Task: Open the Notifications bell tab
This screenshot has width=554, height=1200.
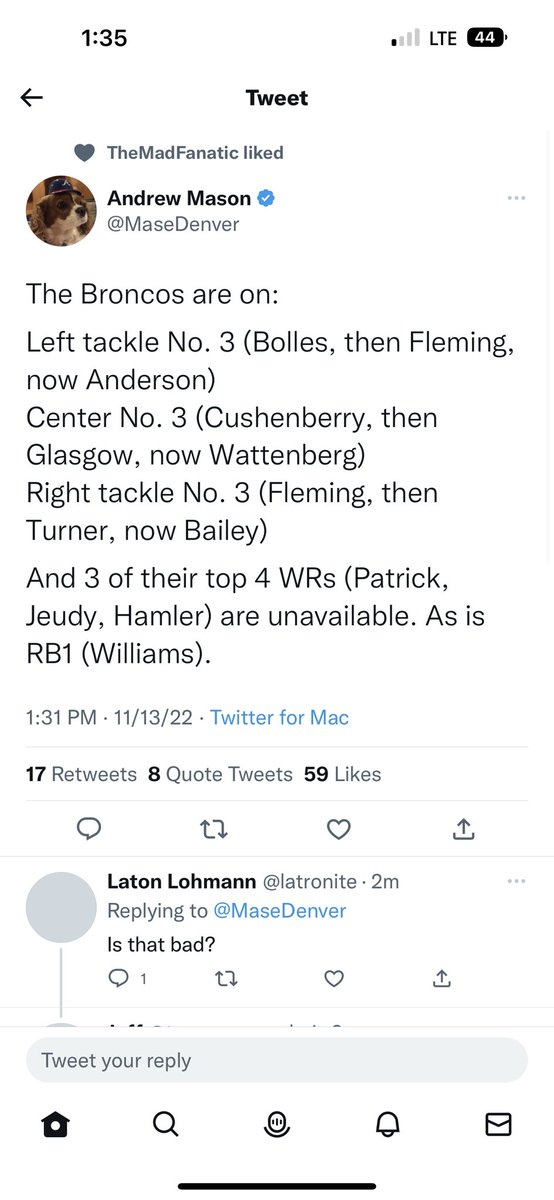Action: [387, 1124]
